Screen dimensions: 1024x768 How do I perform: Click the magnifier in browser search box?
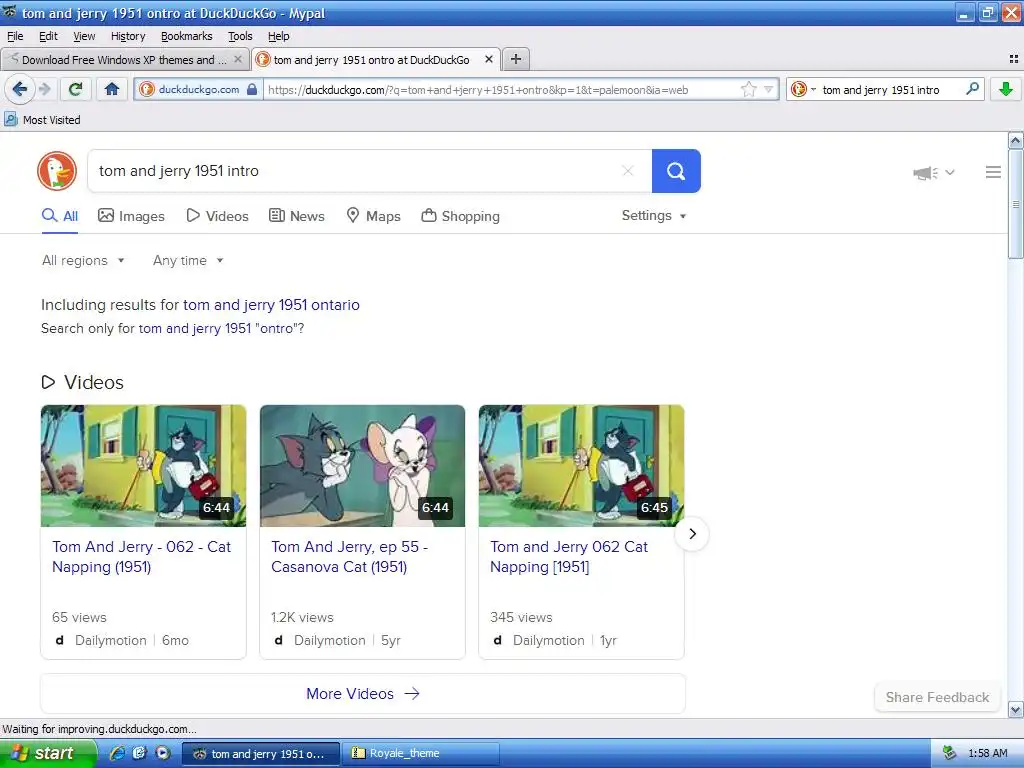tap(972, 89)
